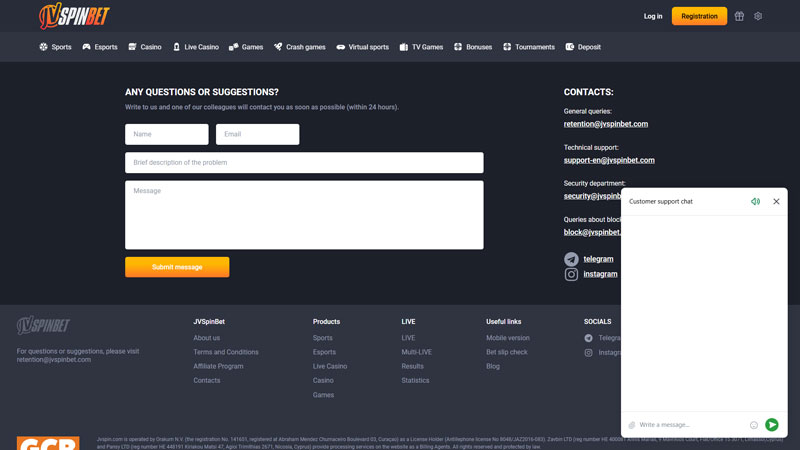The height and width of the screenshot is (450, 800).
Task: Mute chat sound with speaker icon
Action: click(756, 202)
